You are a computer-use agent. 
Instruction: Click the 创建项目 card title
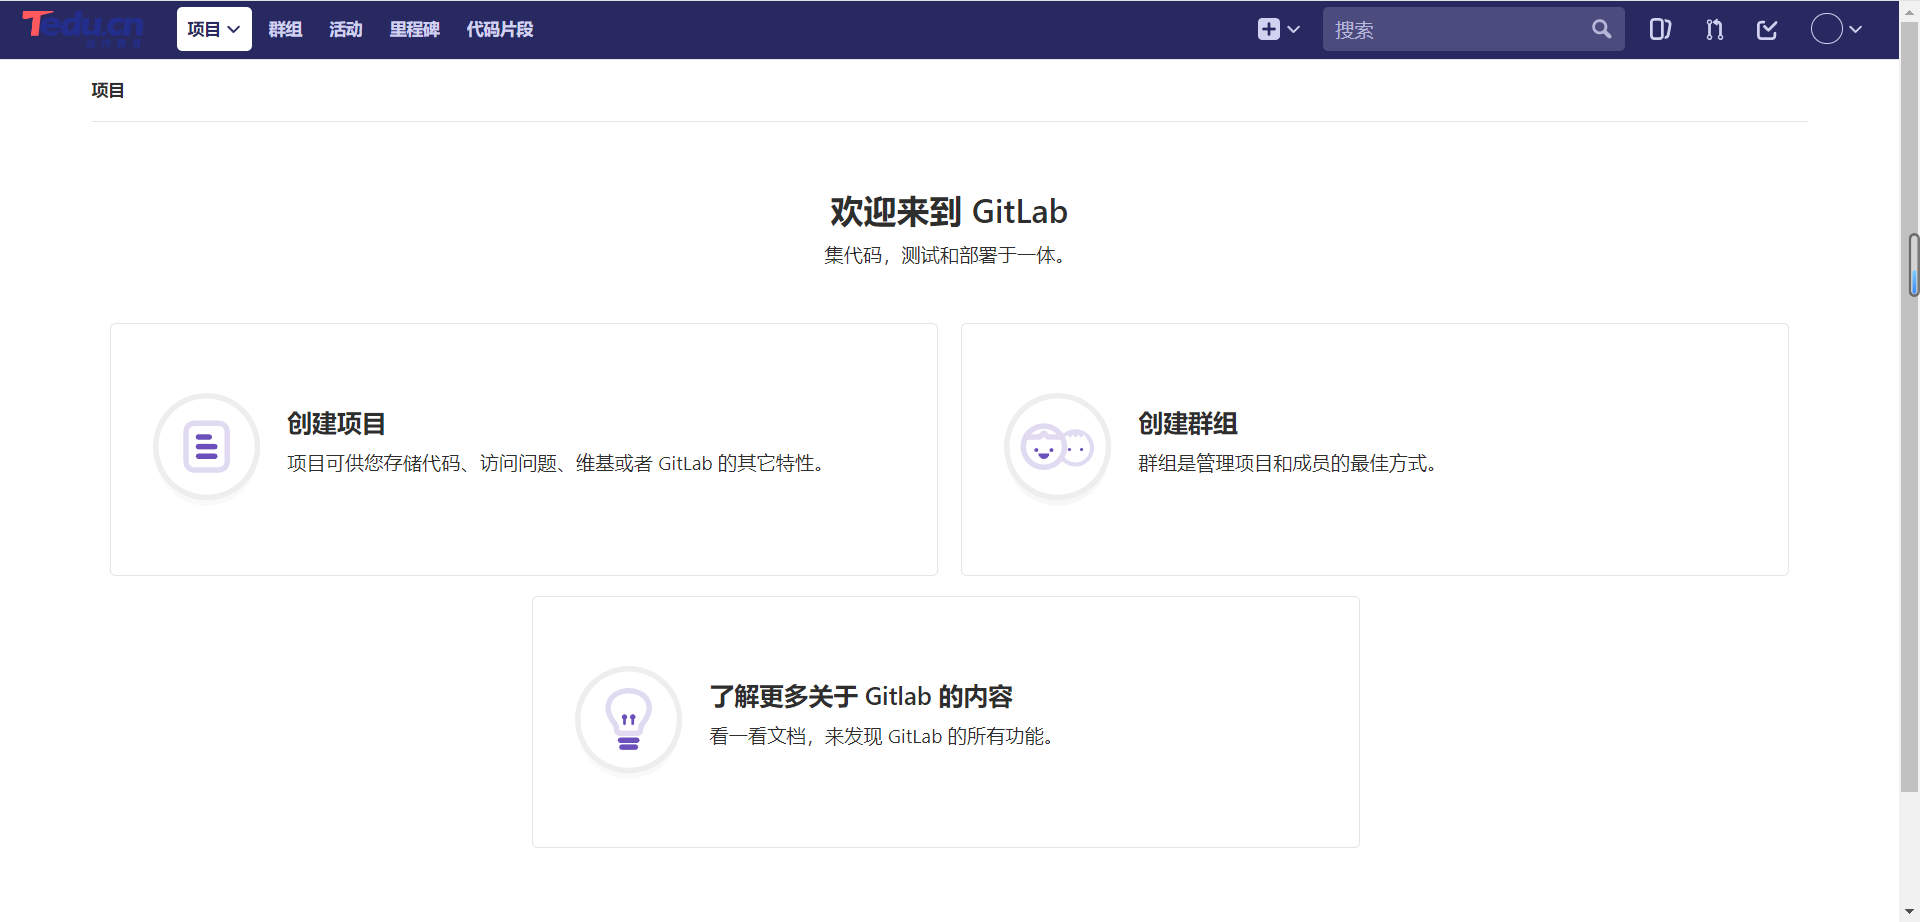tap(336, 423)
